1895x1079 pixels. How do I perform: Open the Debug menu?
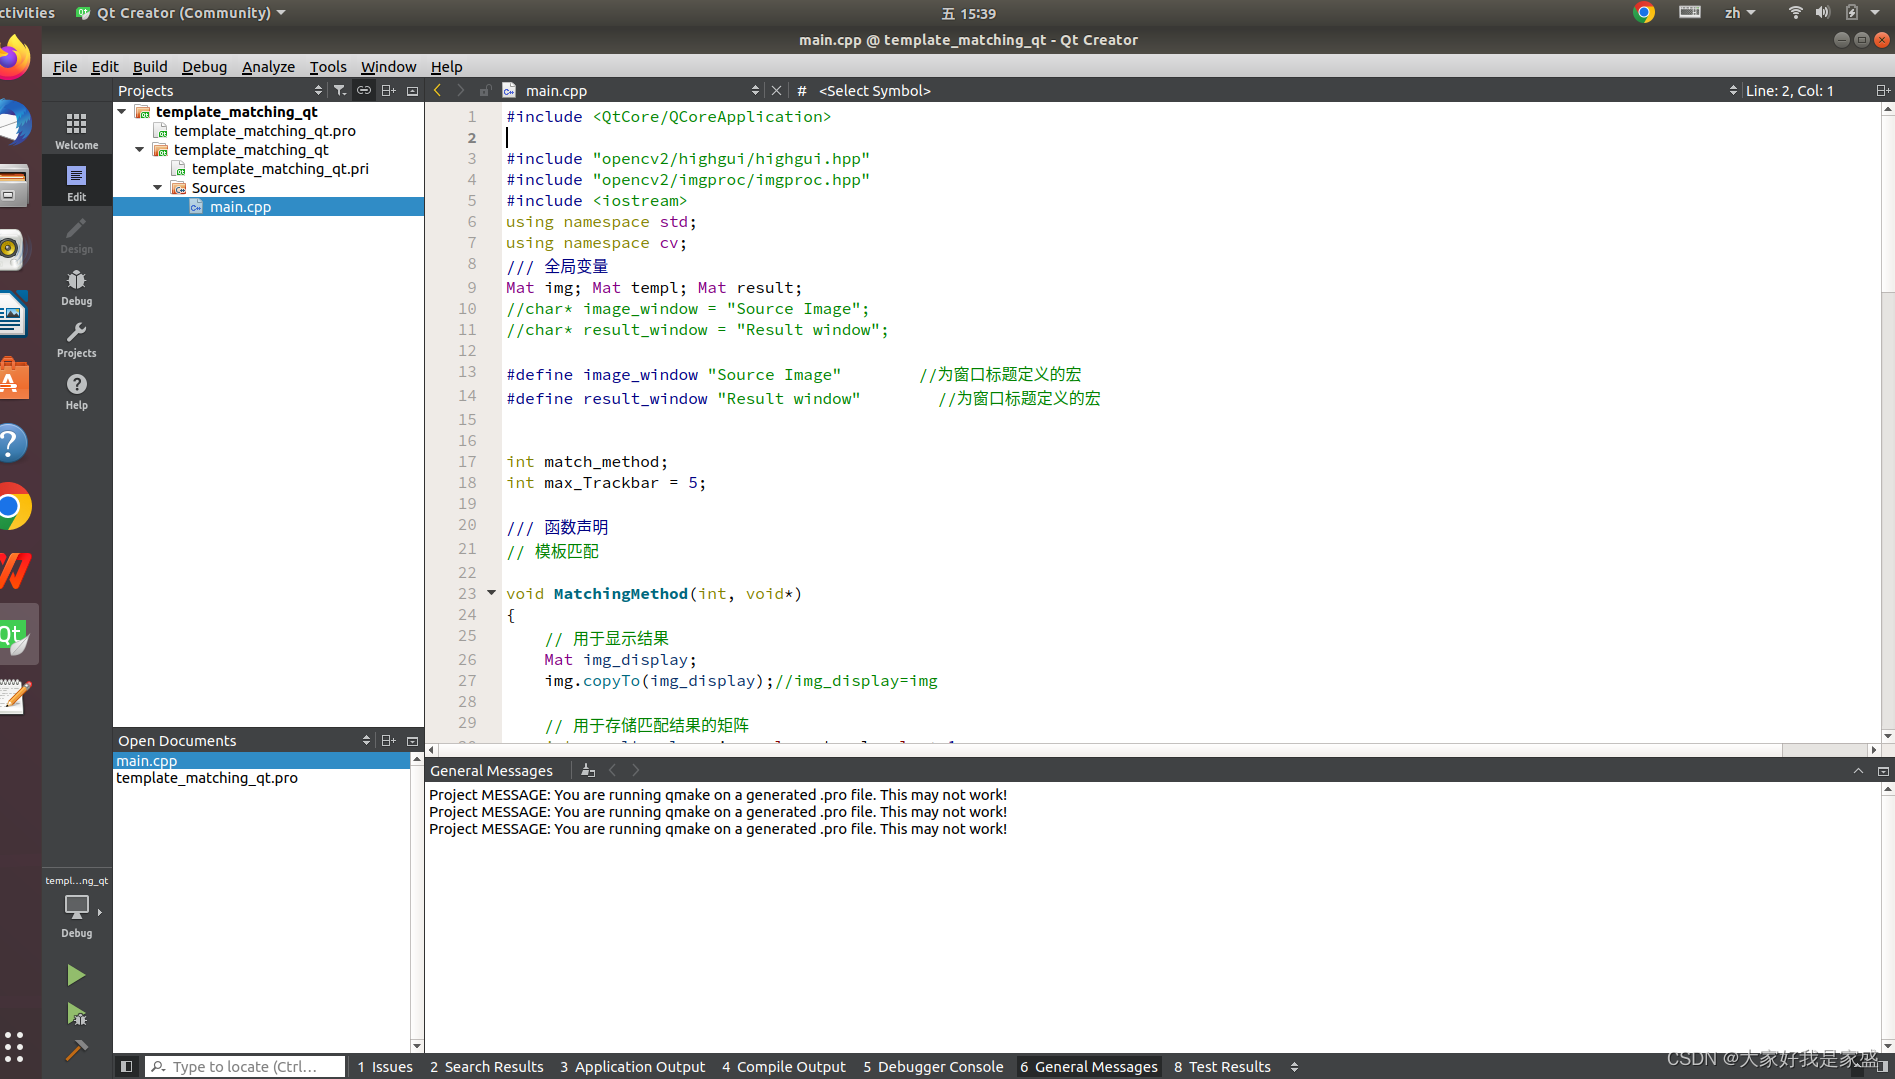(x=204, y=66)
